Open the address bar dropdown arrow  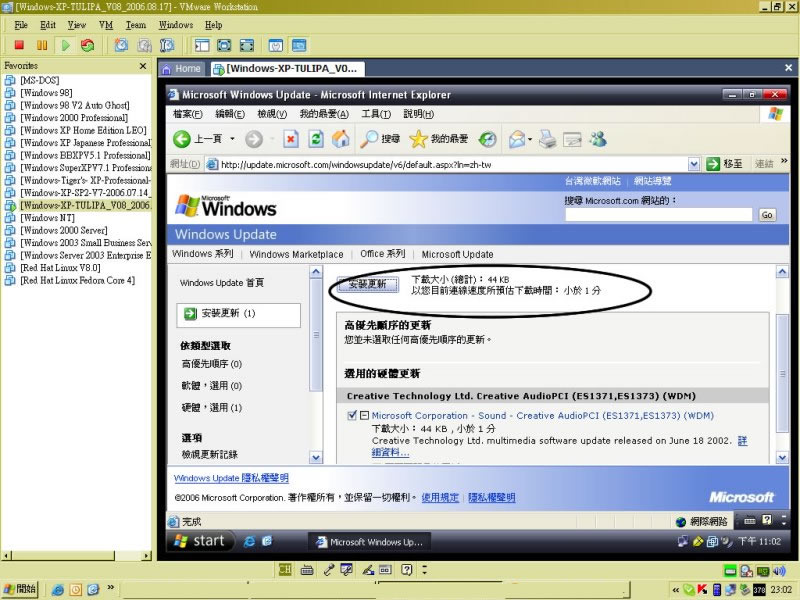click(693, 164)
